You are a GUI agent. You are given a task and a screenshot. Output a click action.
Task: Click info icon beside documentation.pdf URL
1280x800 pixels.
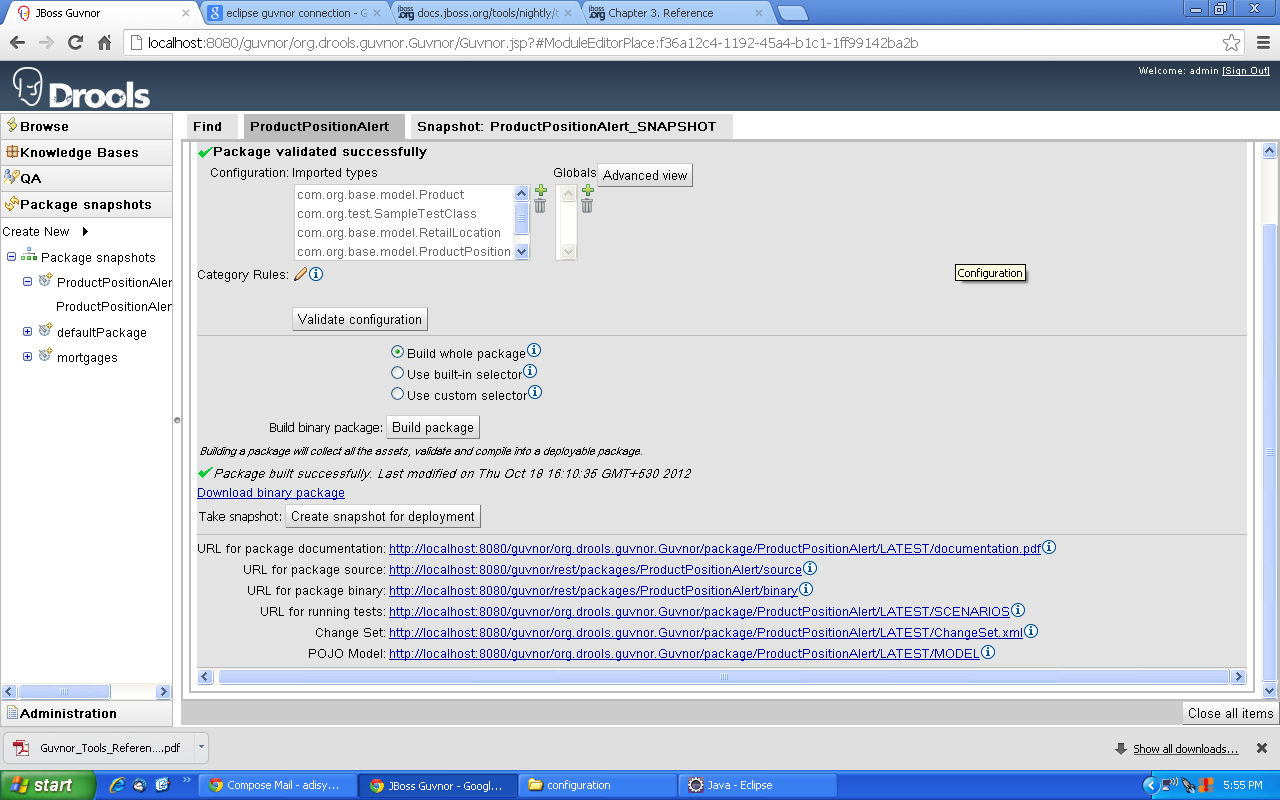1049,548
